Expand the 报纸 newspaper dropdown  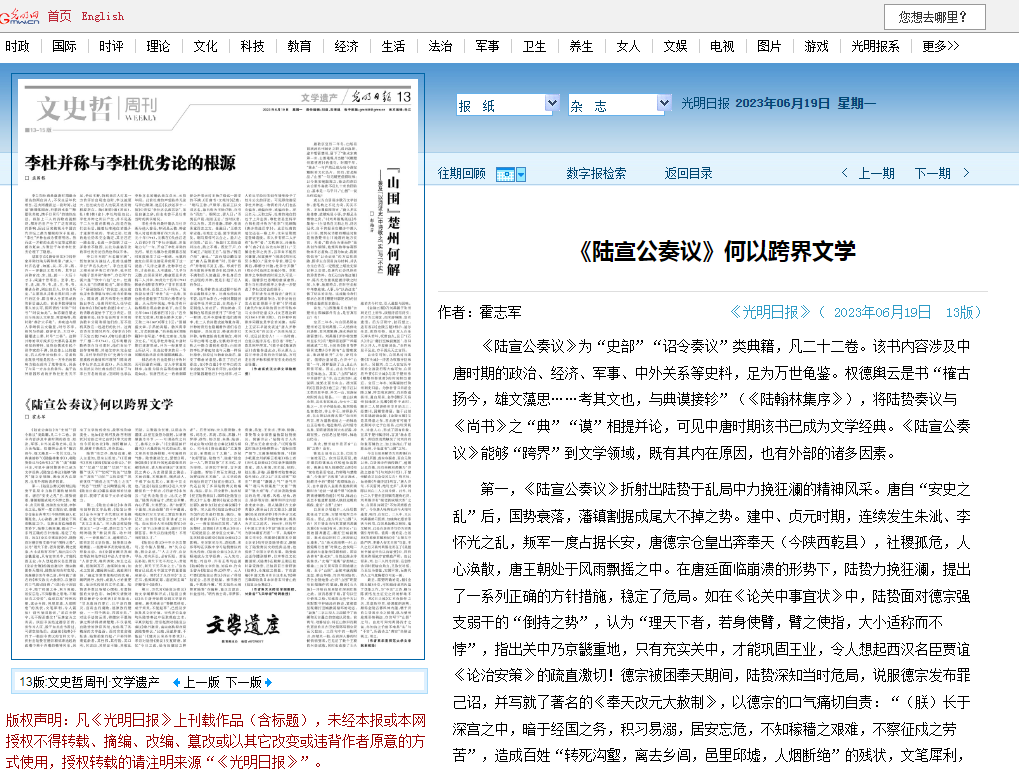pos(551,104)
